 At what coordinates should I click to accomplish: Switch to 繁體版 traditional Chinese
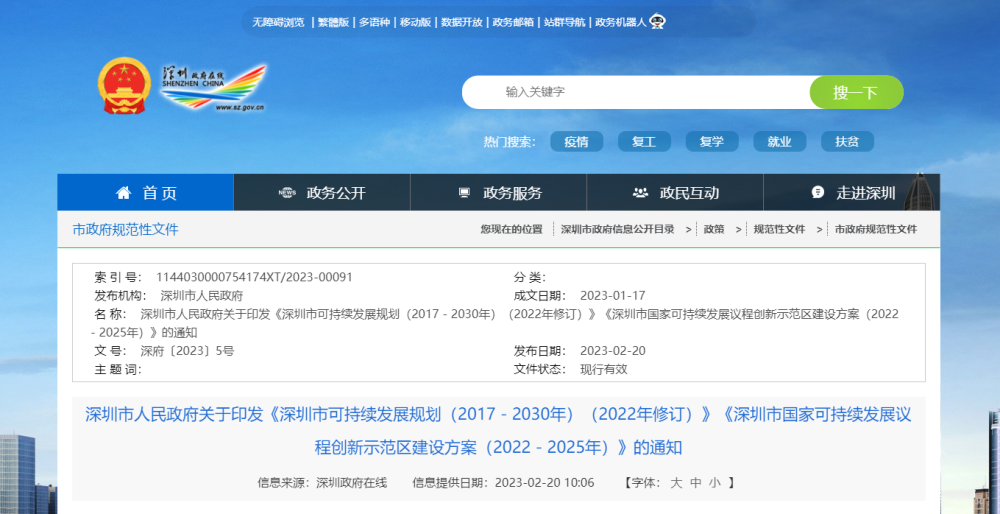tap(334, 22)
